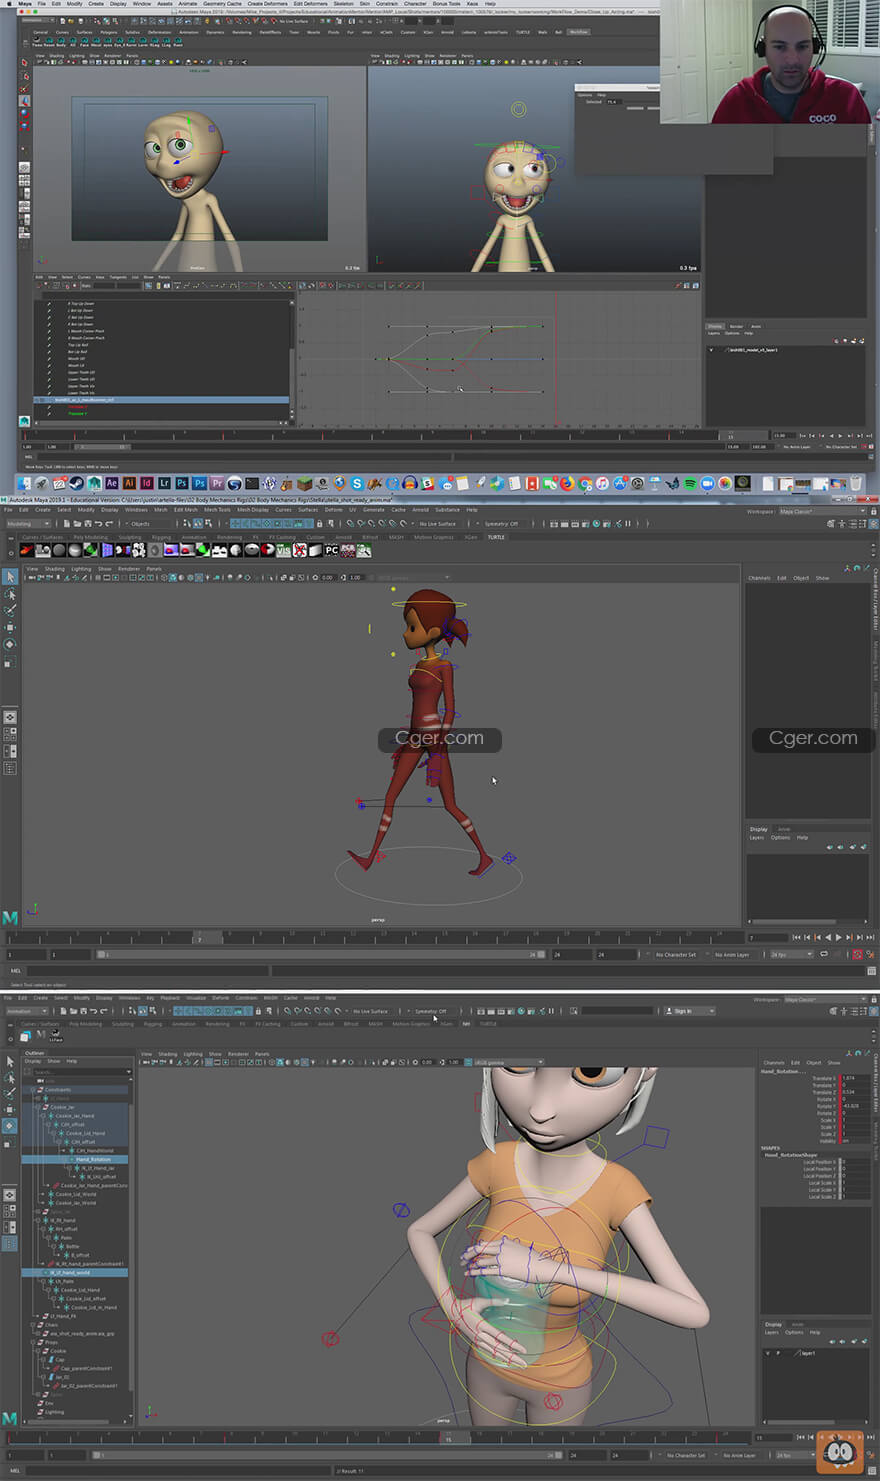Image resolution: width=880 pixels, height=1481 pixels.
Task: Click highlighted Move tool in top Maya window
Action: click(25, 101)
